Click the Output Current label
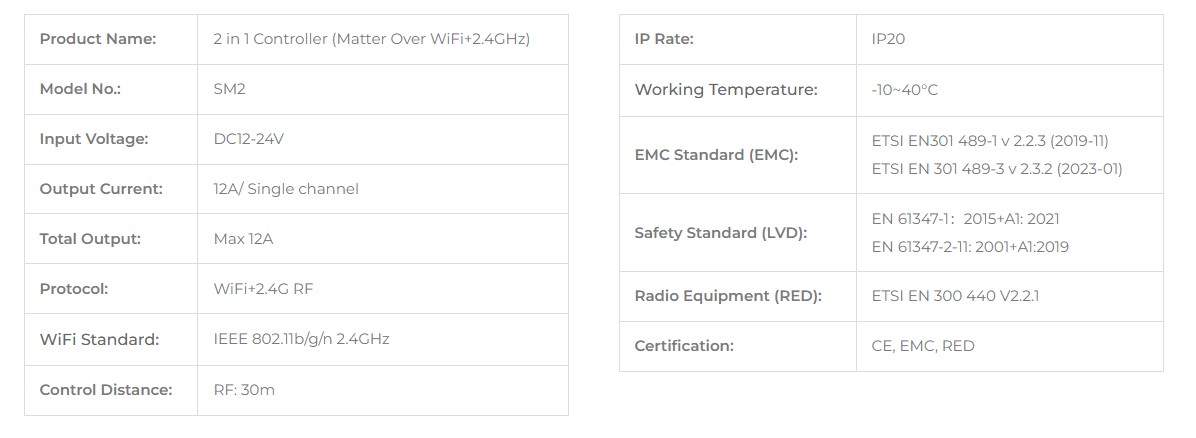Image resolution: width=1196 pixels, height=438 pixels. (x=100, y=189)
